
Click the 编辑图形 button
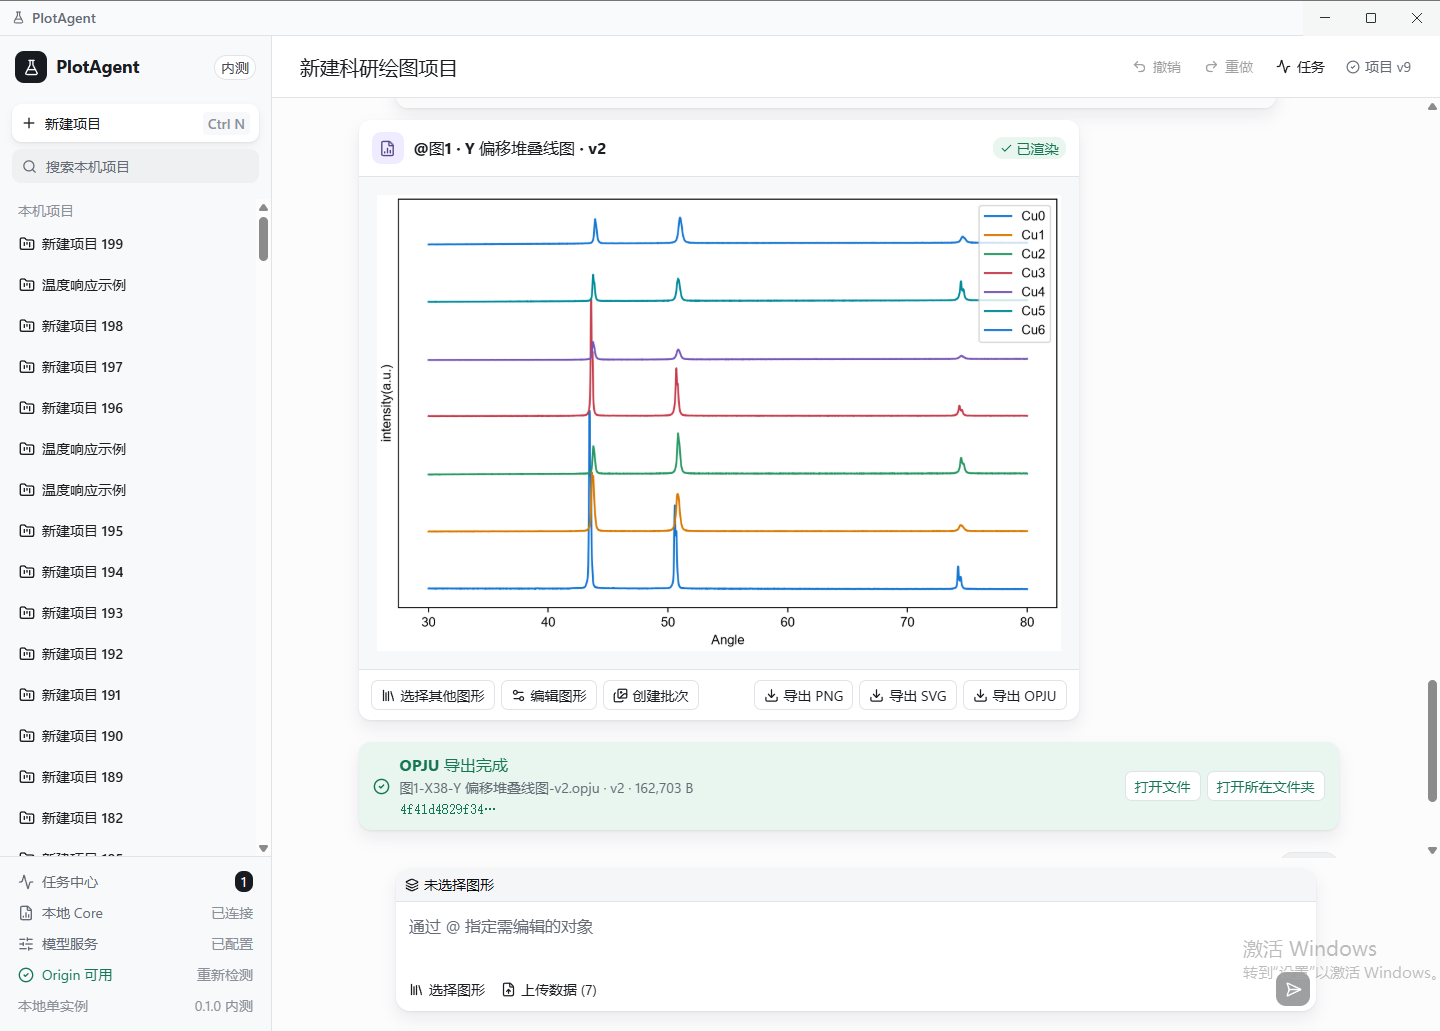pos(549,696)
